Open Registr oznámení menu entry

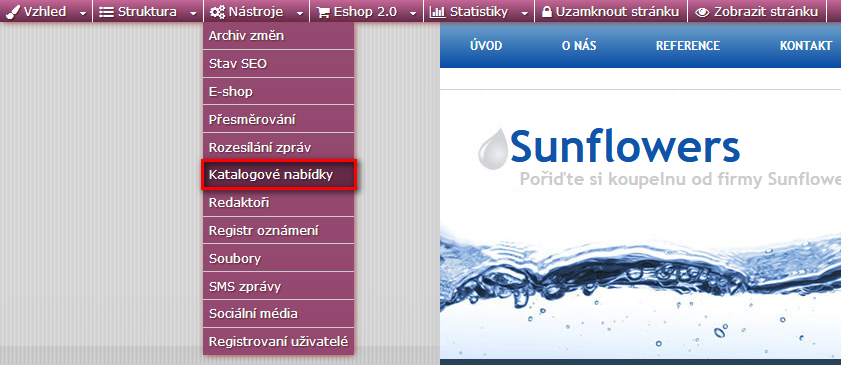click(x=278, y=231)
